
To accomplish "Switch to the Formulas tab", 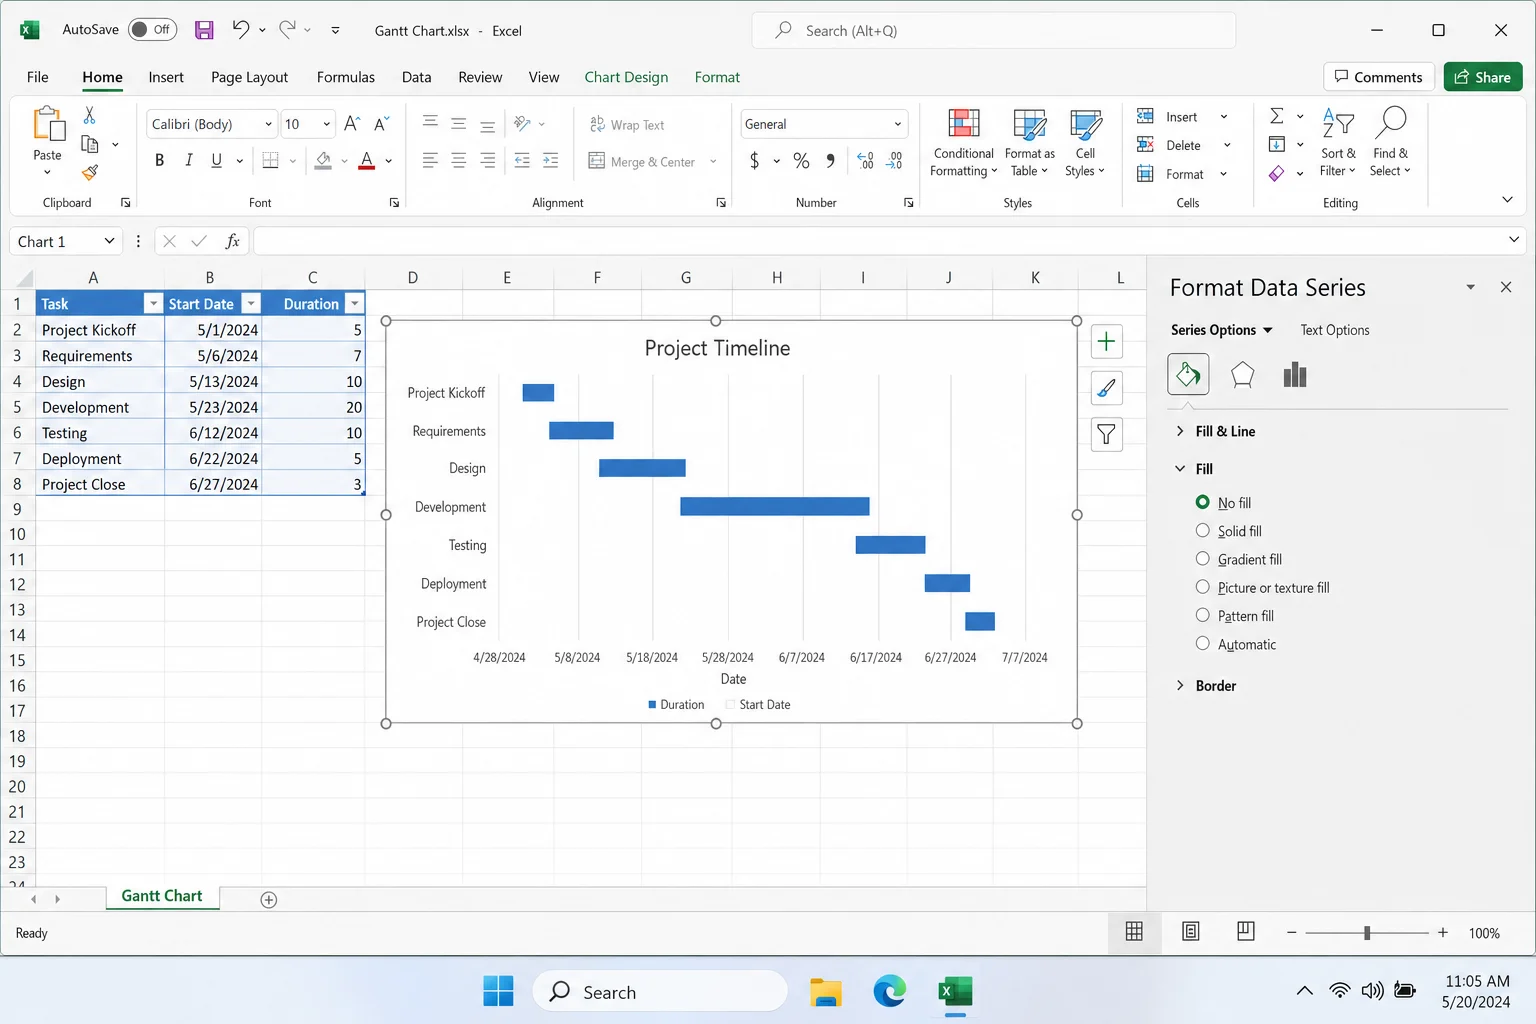I will 346,77.
